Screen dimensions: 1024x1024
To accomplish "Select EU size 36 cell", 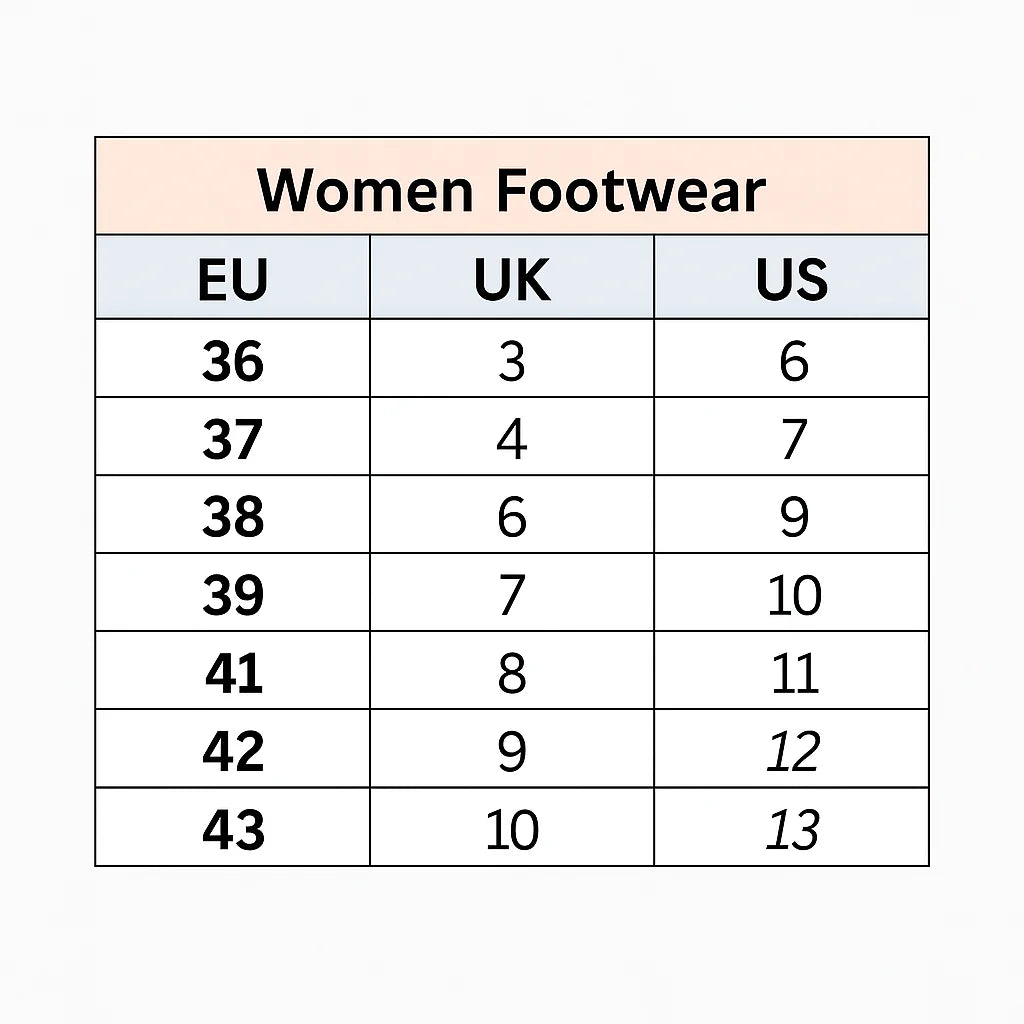I will (233, 360).
